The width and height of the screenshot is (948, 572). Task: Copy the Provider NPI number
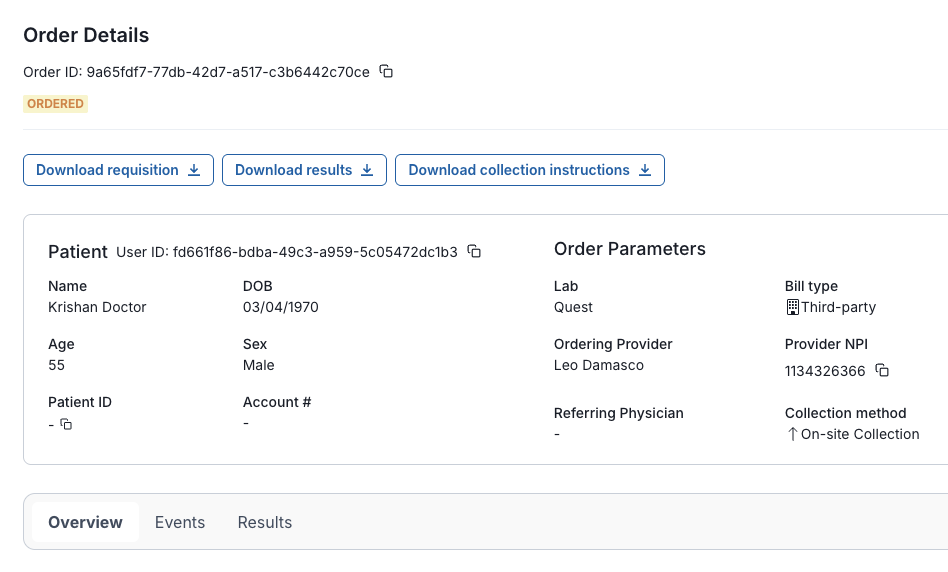point(882,371)
